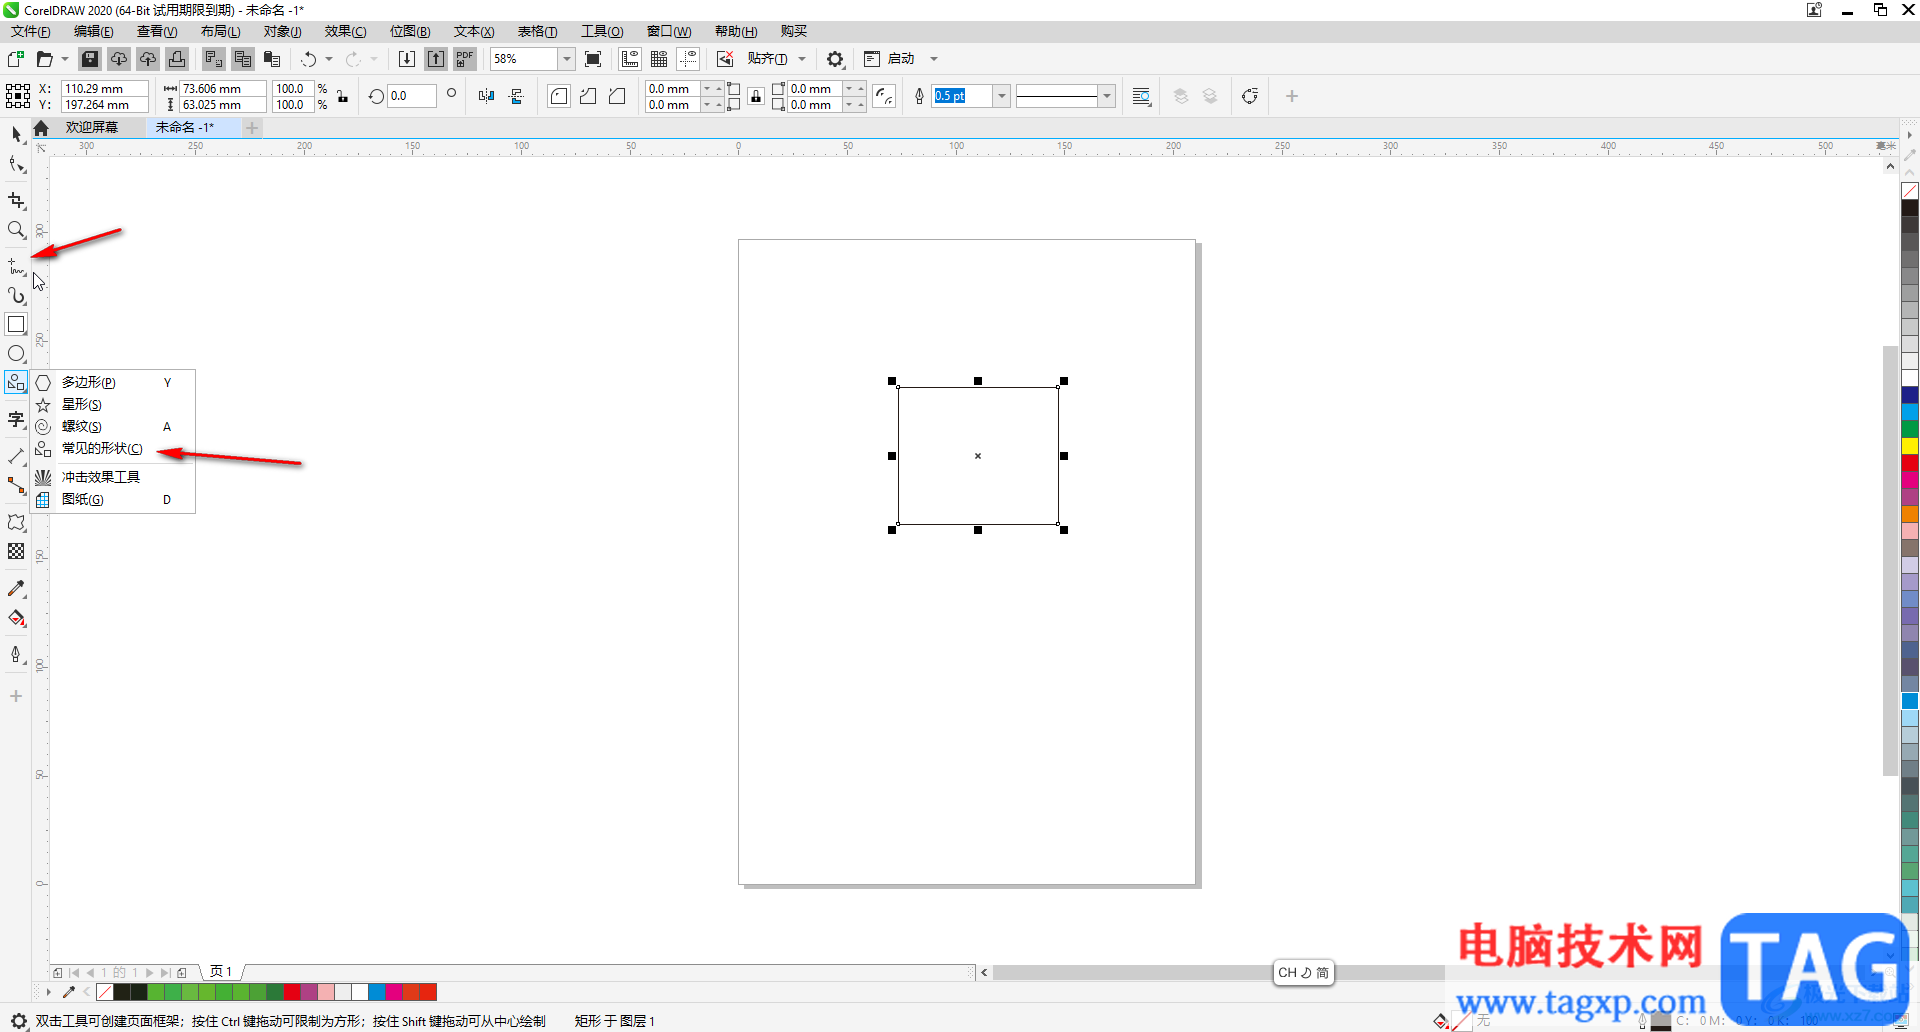Select the Pick tool in toolbox

click(x=16, y=134)
